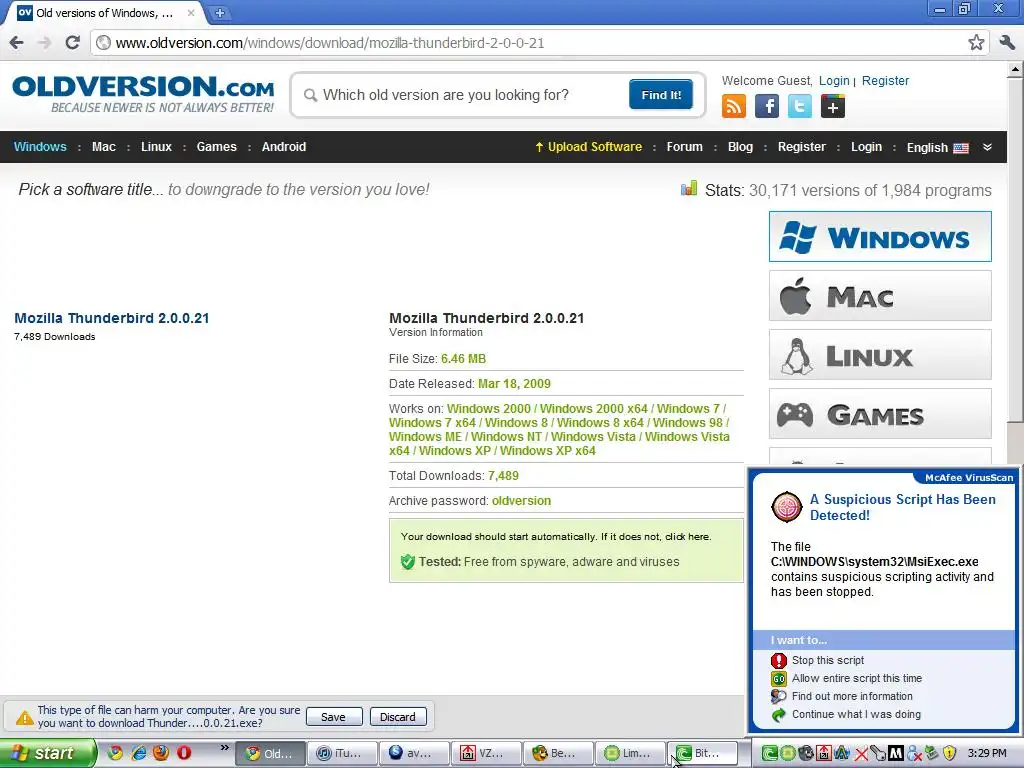Expand quick launch overflow chevron
Viewport: 1024px width, 768px height.
tap(225, 748)
